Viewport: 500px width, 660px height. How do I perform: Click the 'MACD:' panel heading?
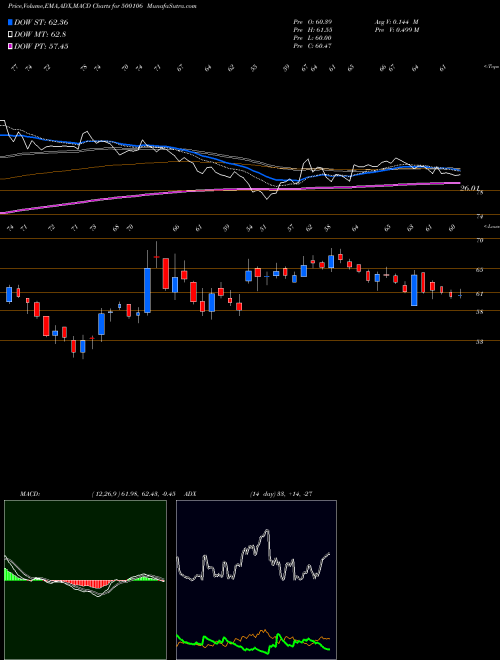(29, 494)
